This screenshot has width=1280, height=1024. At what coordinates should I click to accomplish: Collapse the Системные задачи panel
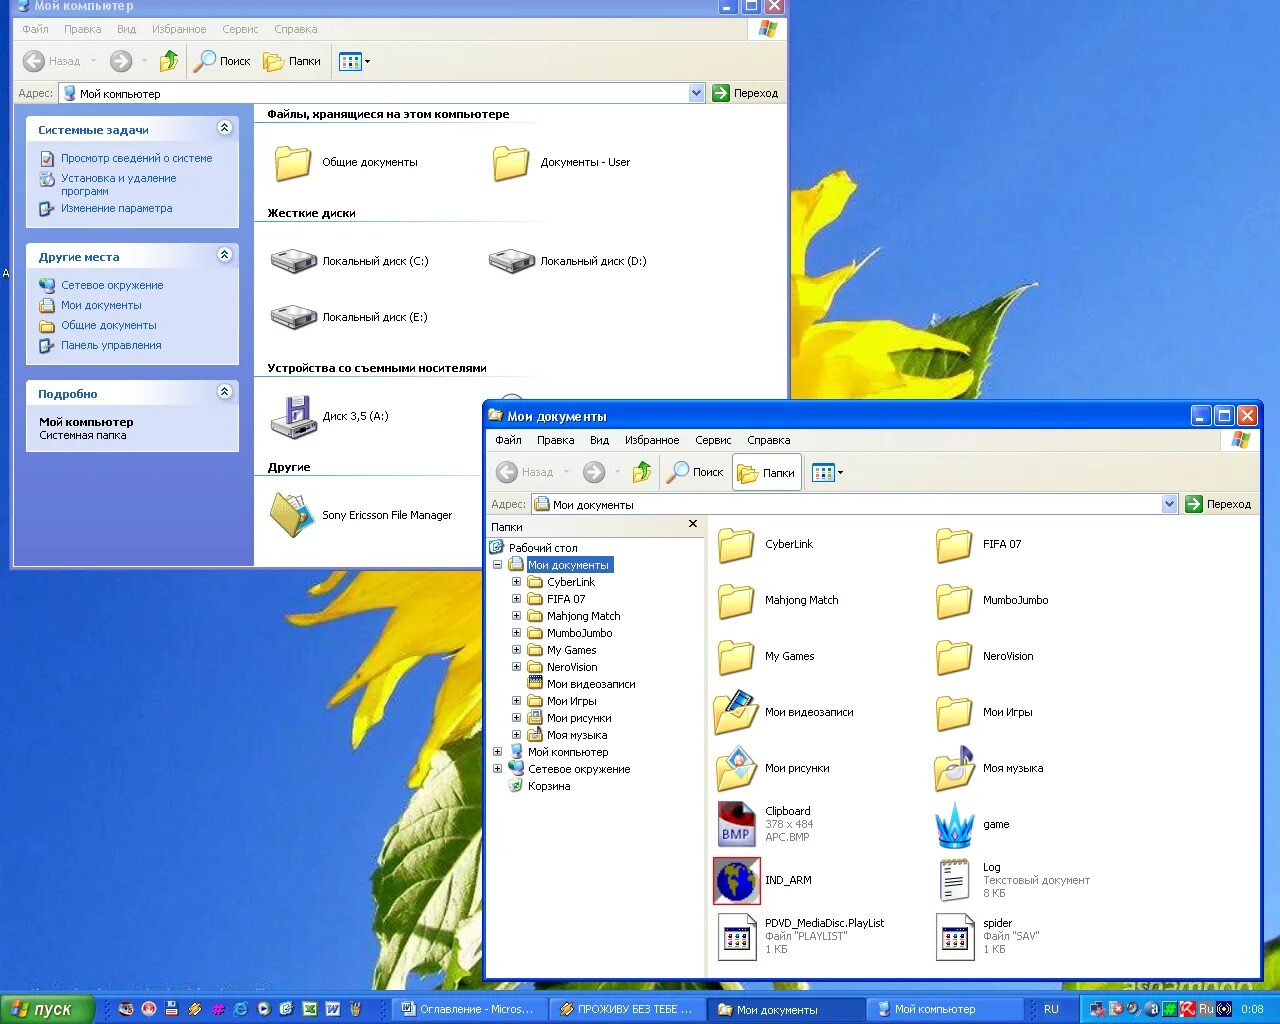point(225,128)
